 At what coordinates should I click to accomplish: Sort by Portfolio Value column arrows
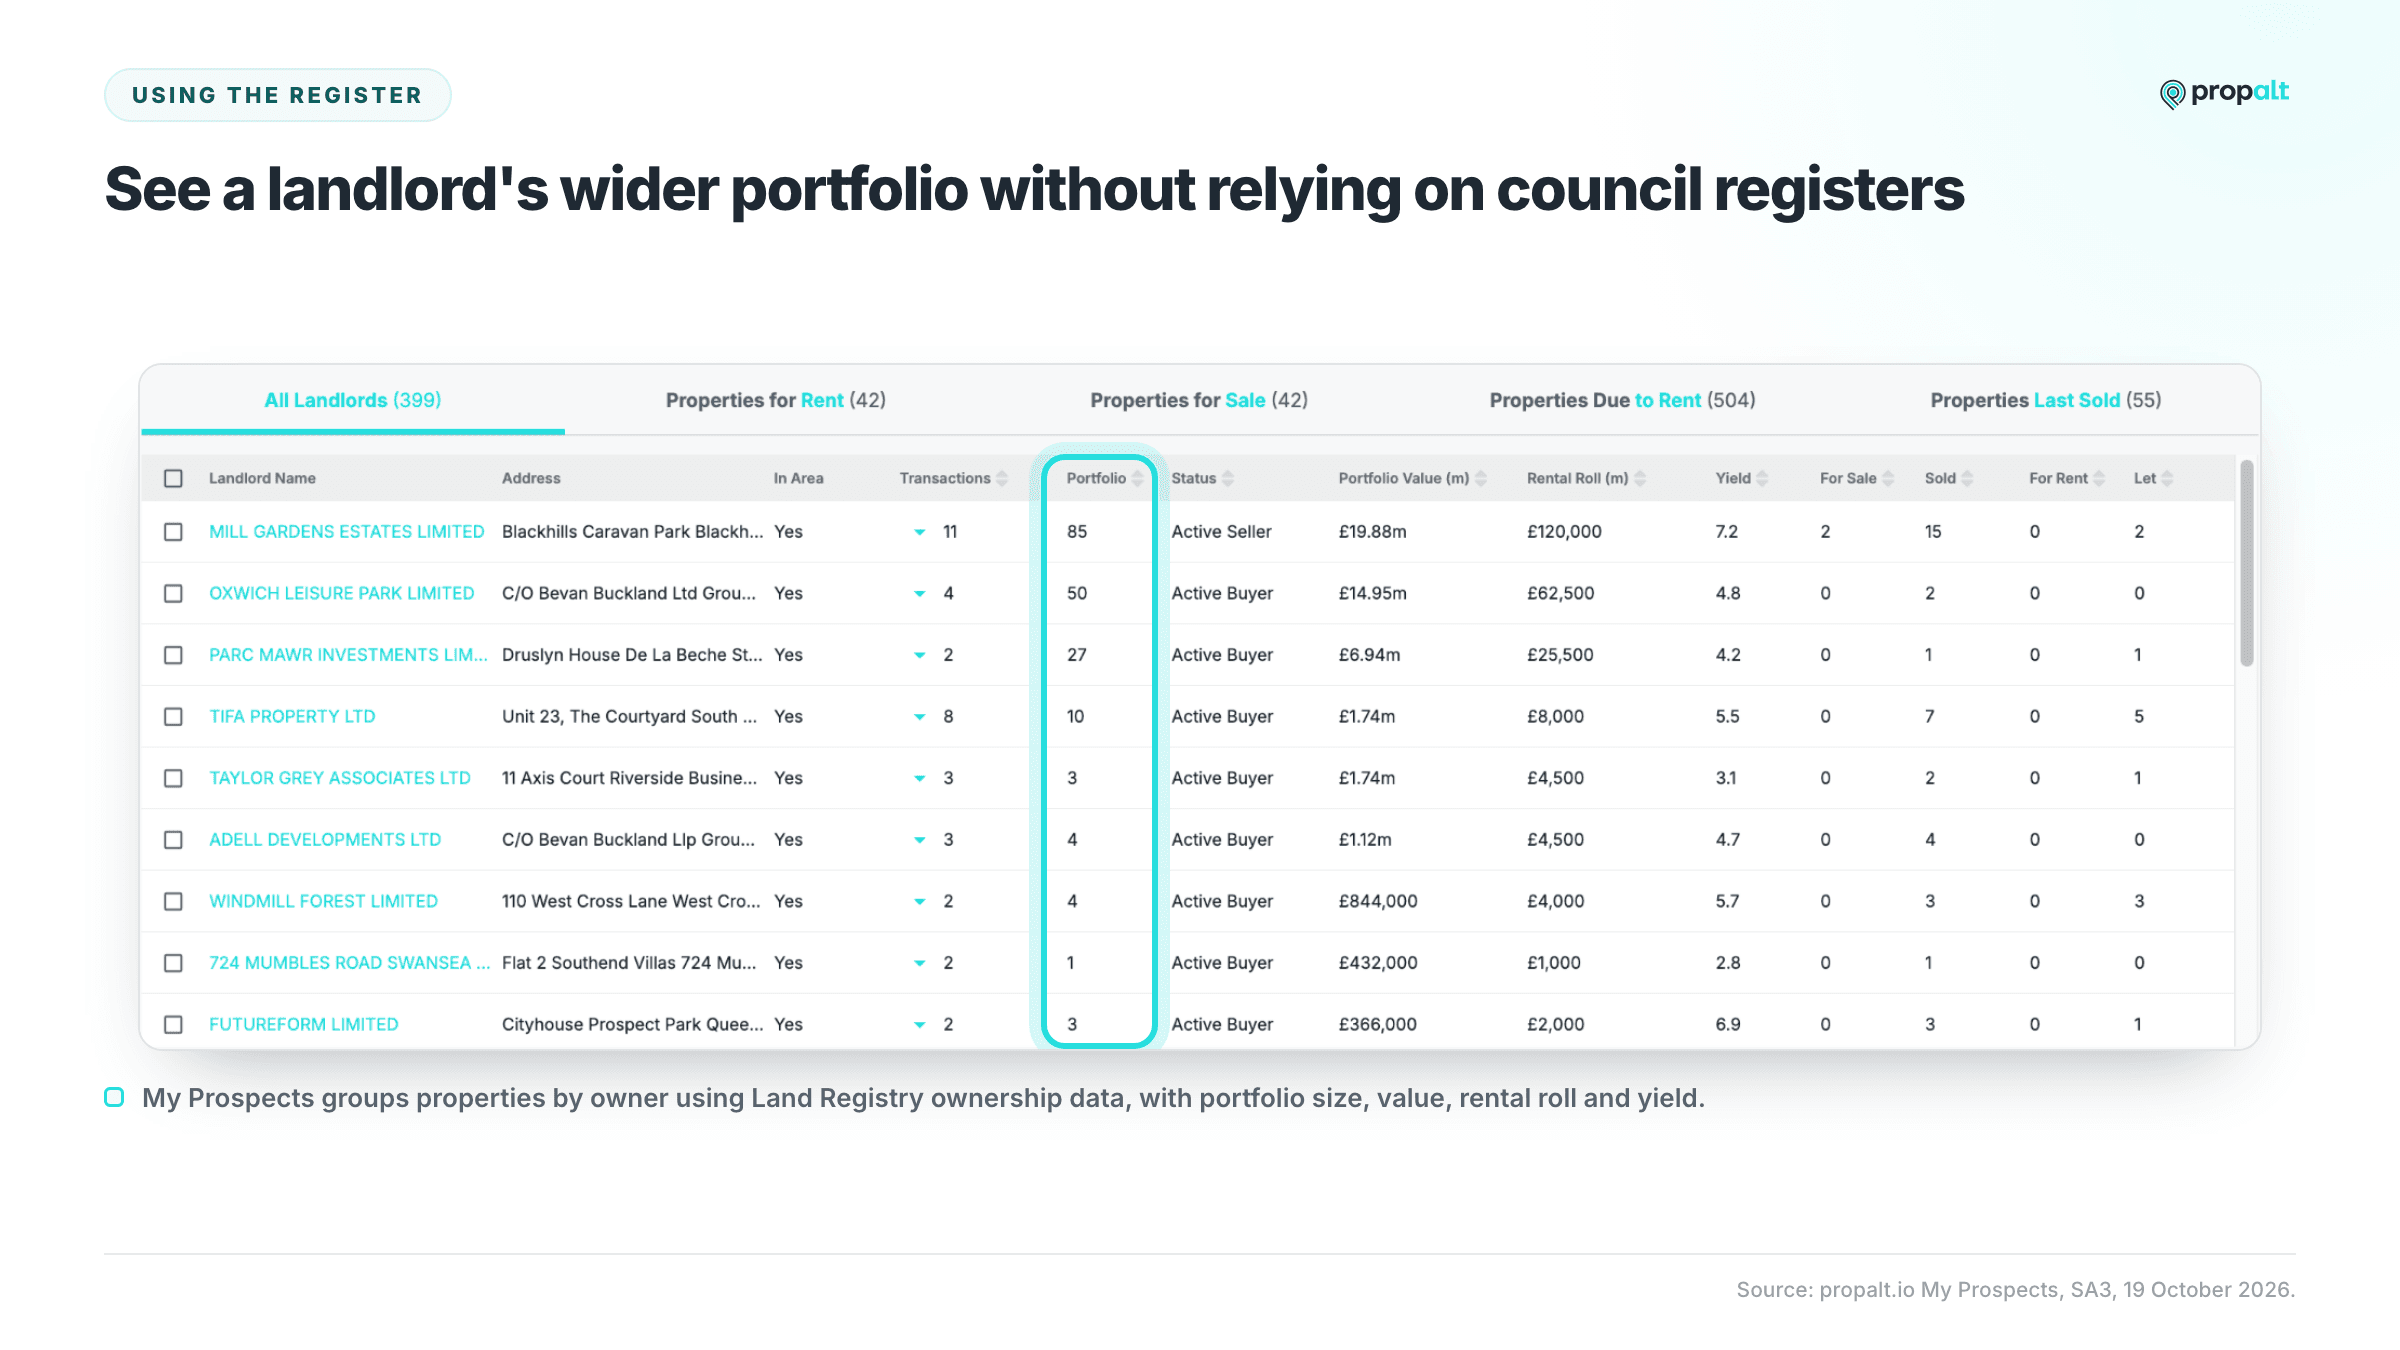[x=1481, y=479]
